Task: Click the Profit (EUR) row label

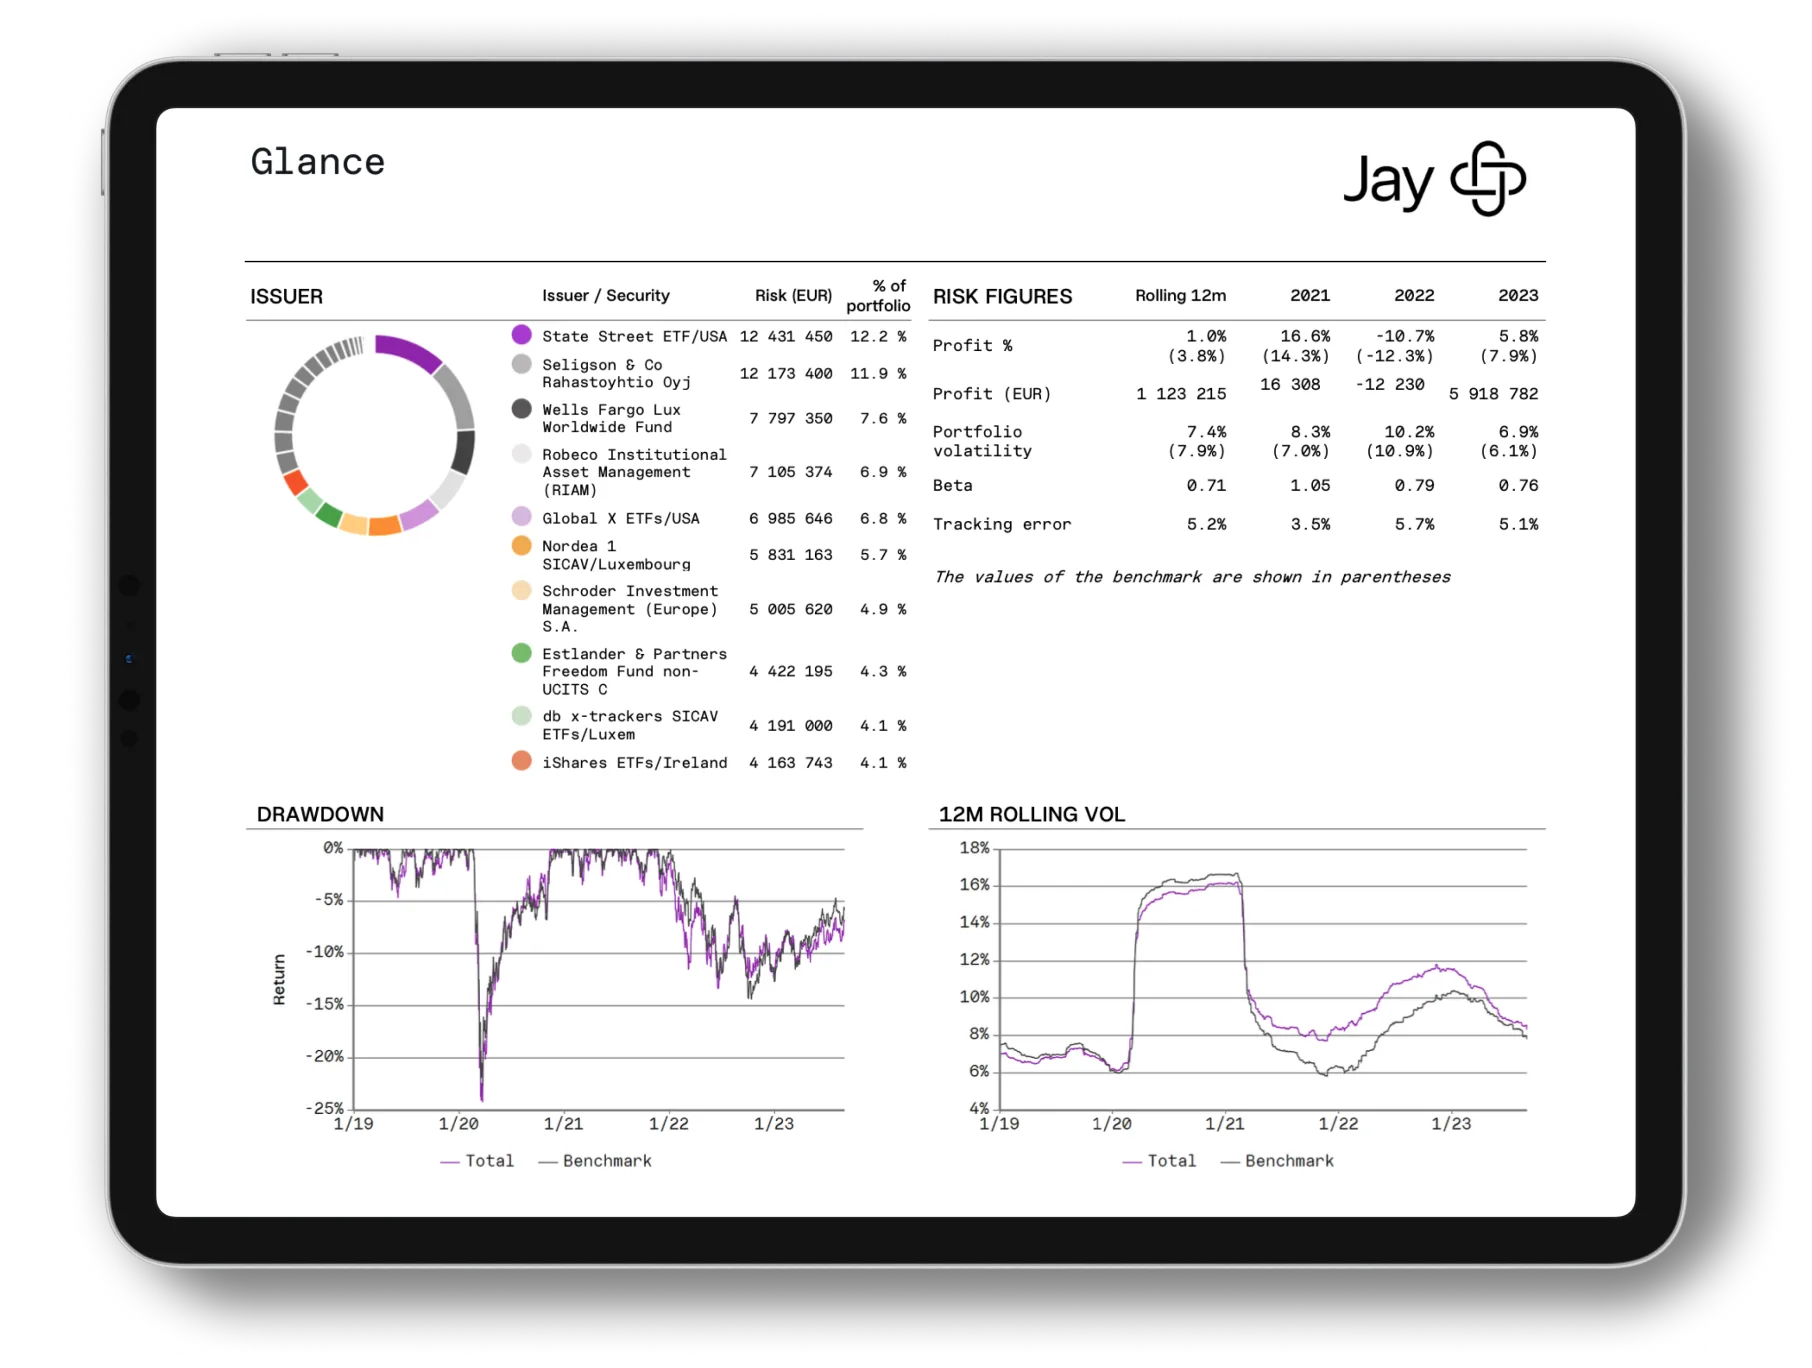Action: (992, 394)
